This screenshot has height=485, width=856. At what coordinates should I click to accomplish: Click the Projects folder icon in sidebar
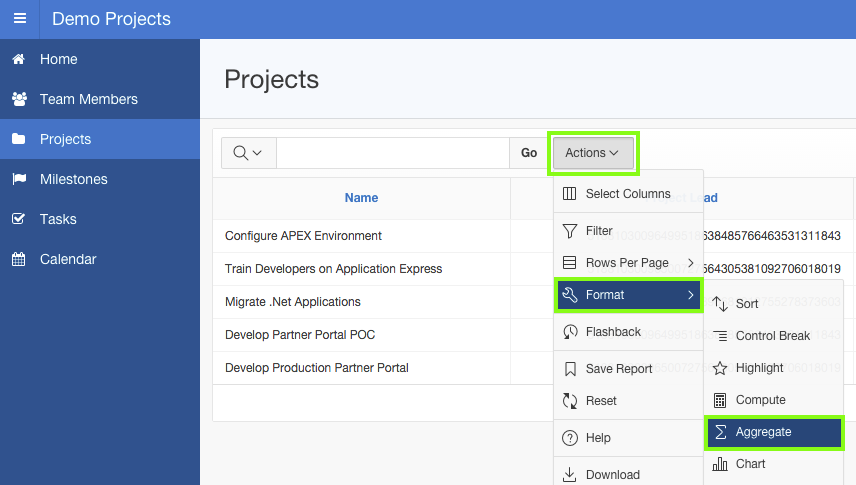(x=18, y=139)
